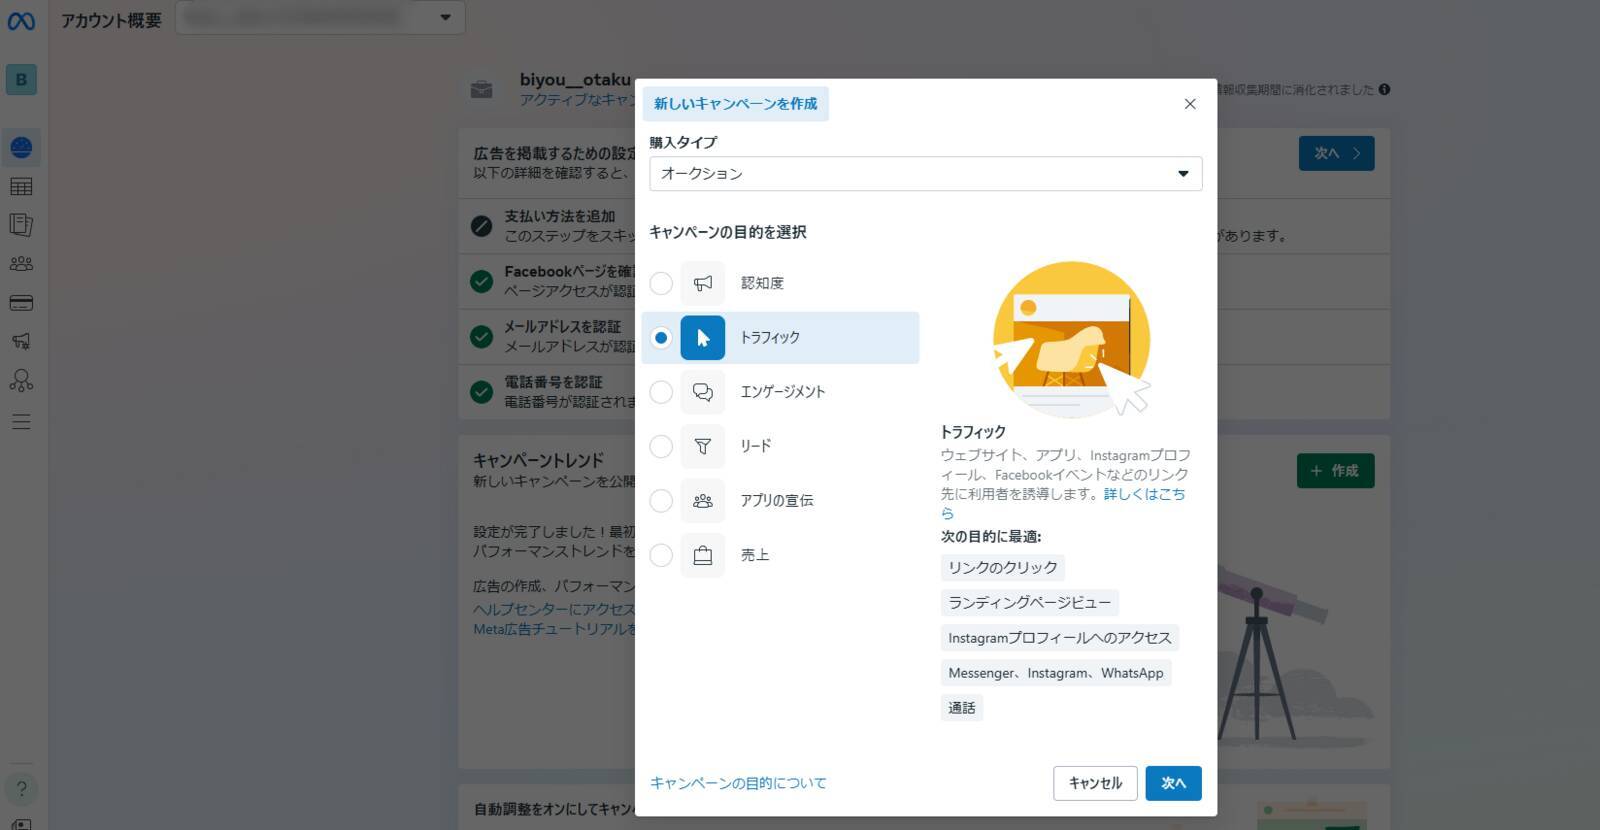Follow the 詳しくはこちら link

pos(1143,494)
